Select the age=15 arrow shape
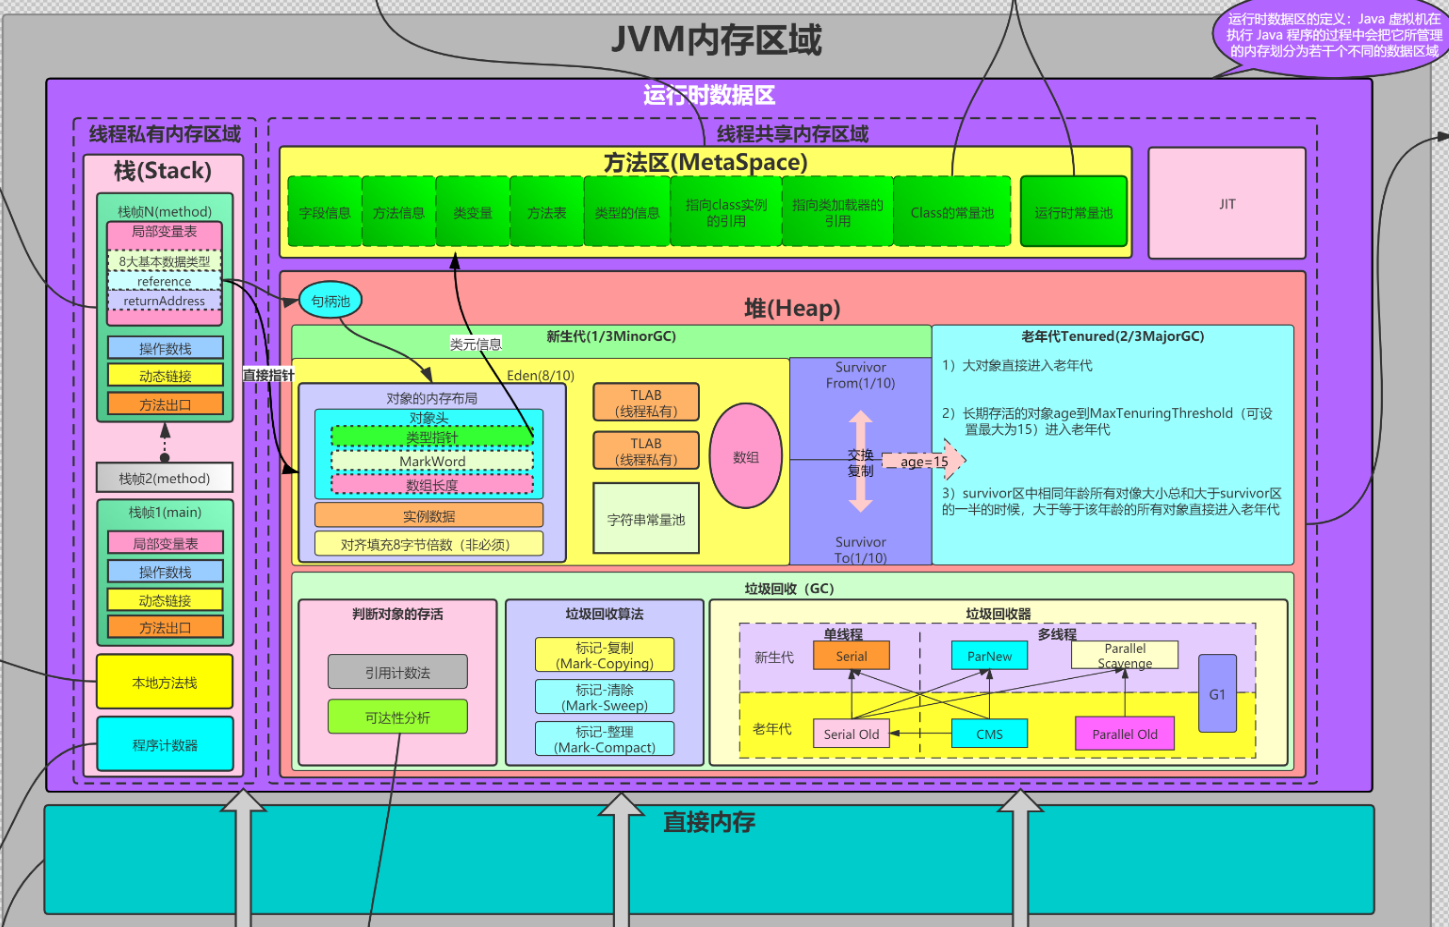Viewport: 1449px width, 927px height. coord(924,461)
